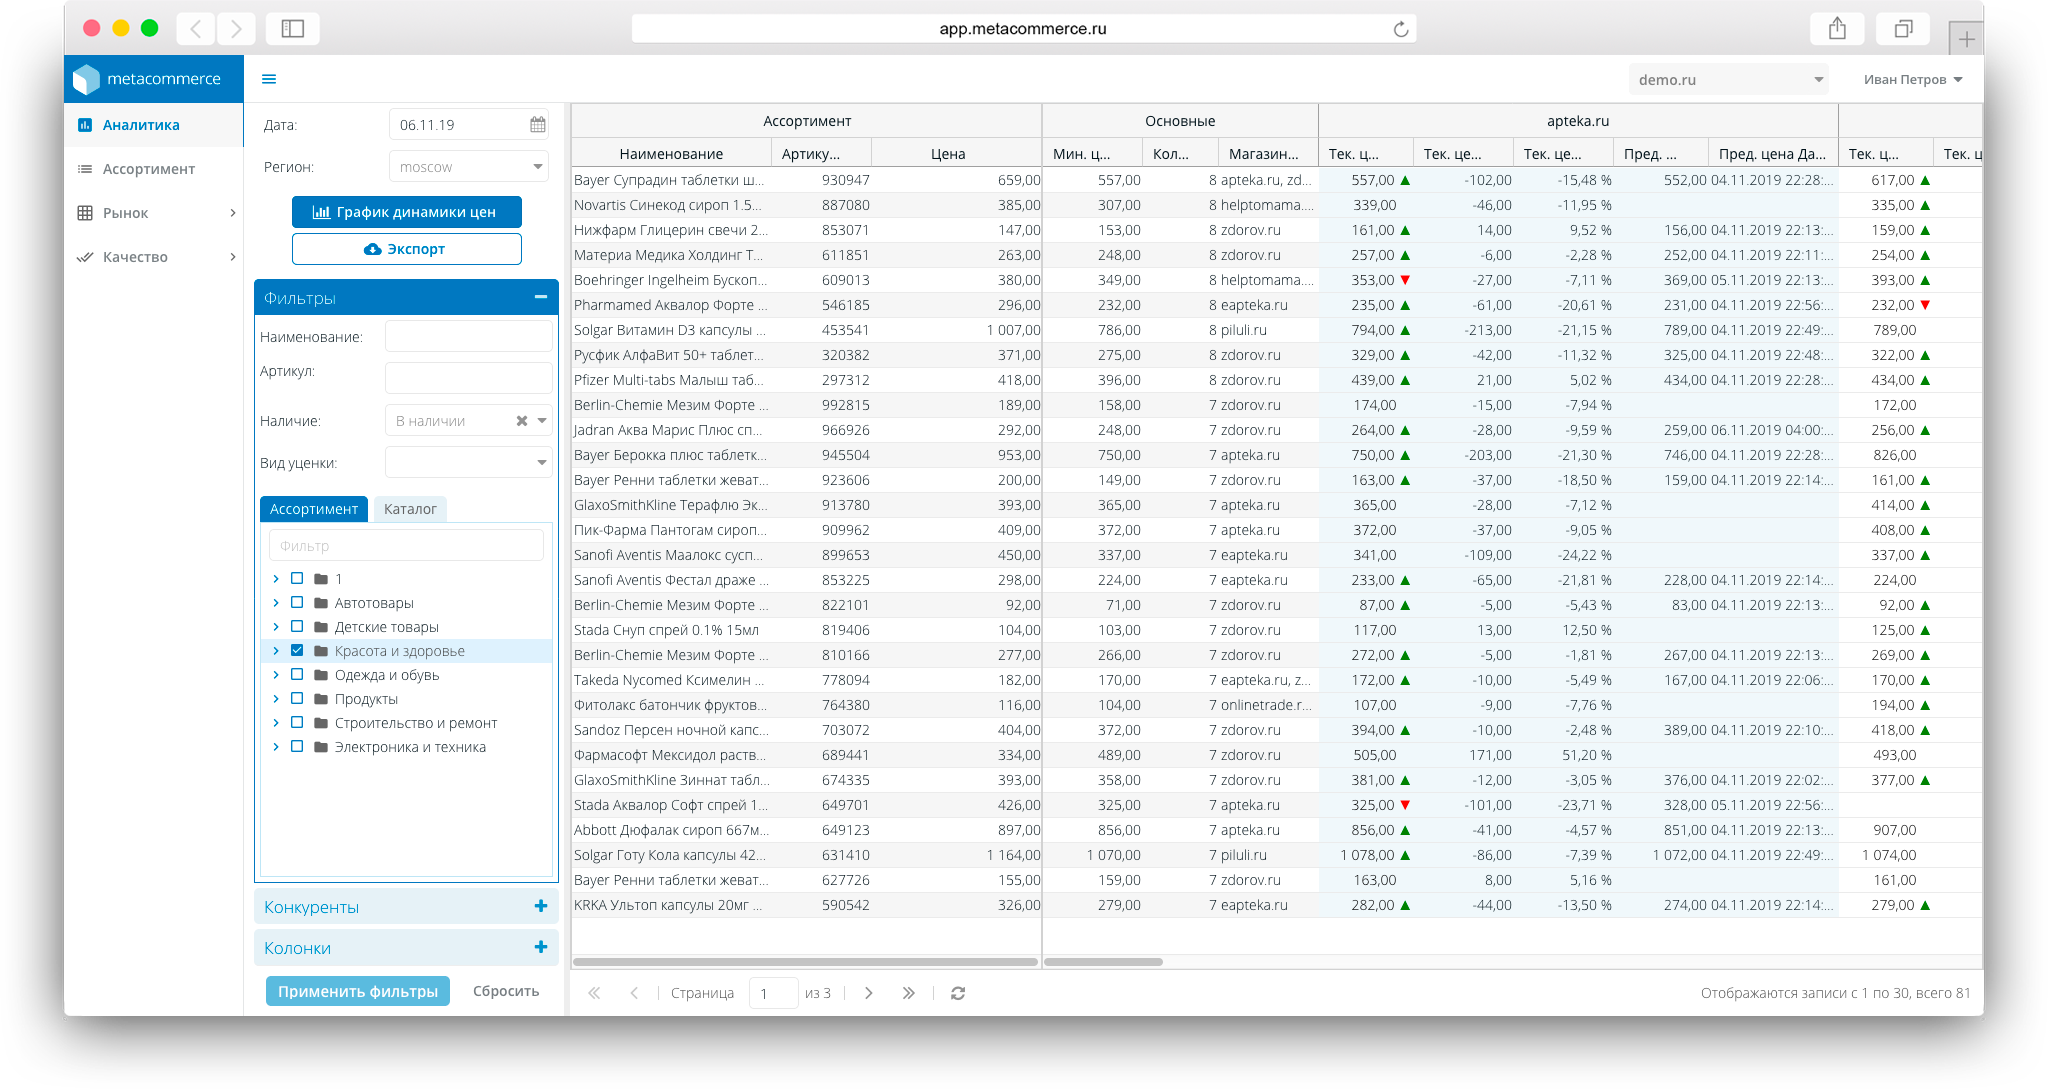Click the refresh table icon in pager
The height and width of the screenshot is (1089, 2048).
pyautogui.click(x=958, y=993)
